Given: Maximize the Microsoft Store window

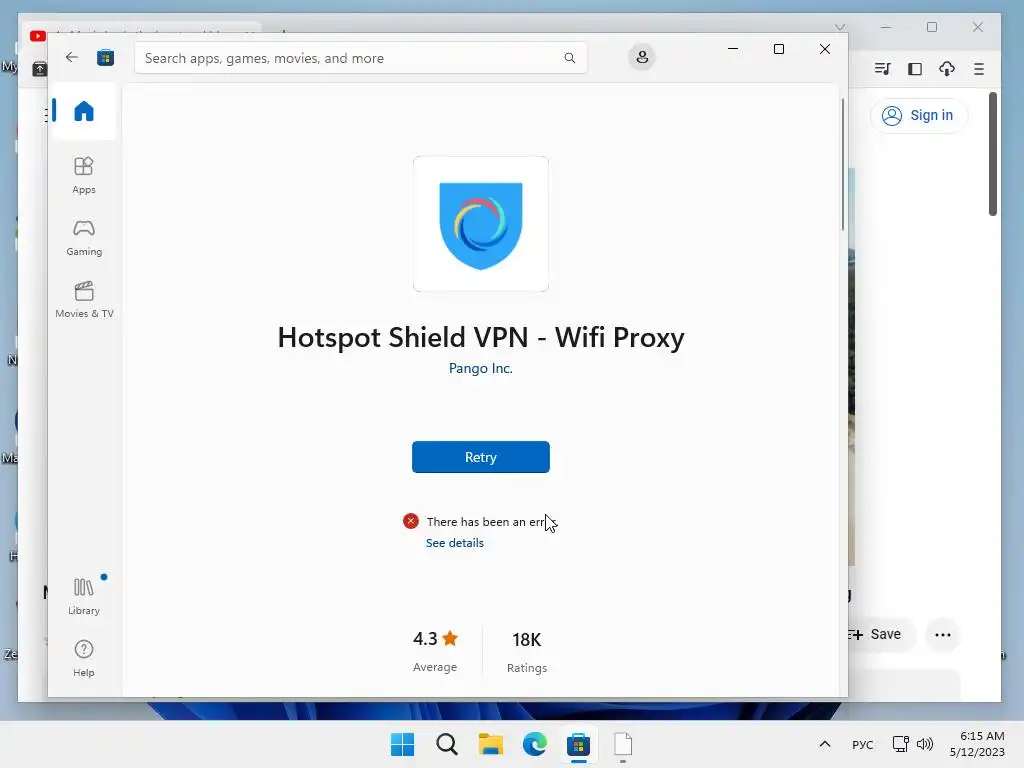Looking at the screenshot, I should pos(778,49).
